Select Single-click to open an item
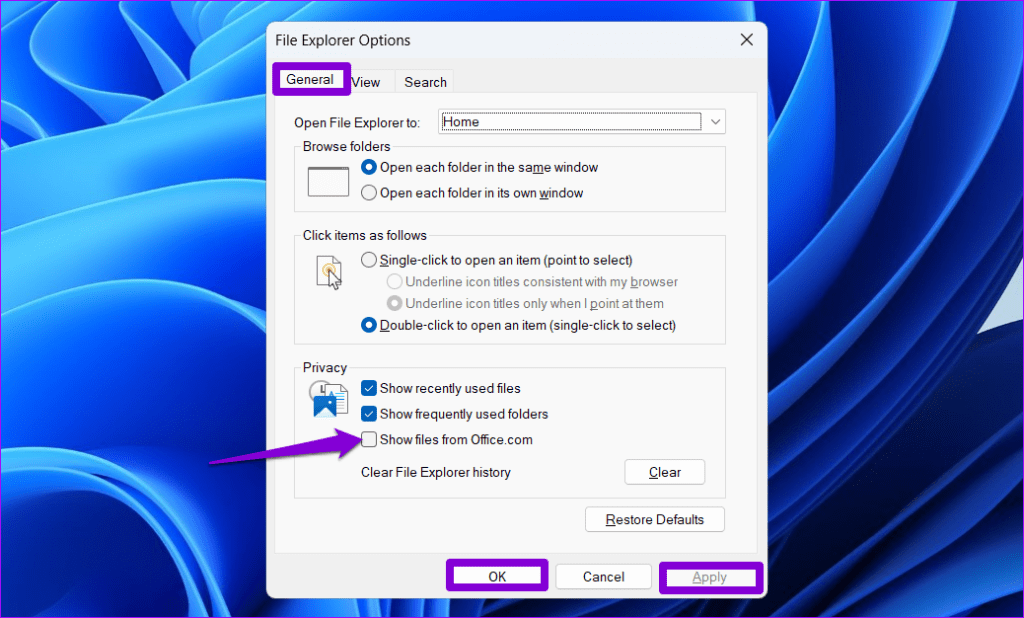The image size is (1024, 618). click(x=369, y=259)
